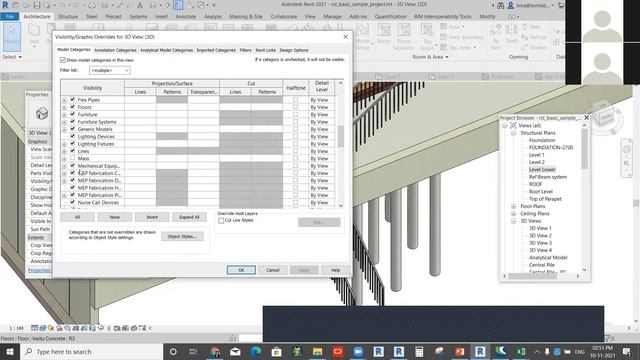The width and height of the screenshot is (640, 360).
Task: Uncheck Furniture visibility checkbox
Action: coord(73,114)
